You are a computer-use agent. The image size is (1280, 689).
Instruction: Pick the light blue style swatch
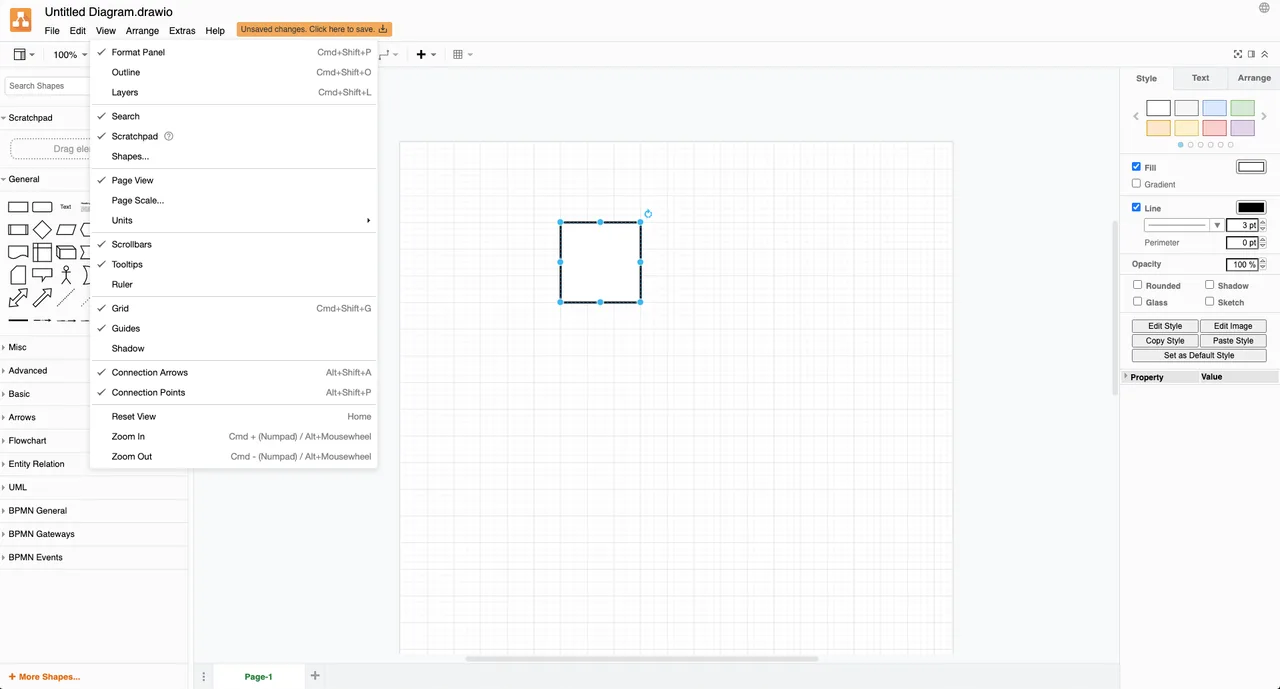pyautogui.click(x=1214, y=108)
